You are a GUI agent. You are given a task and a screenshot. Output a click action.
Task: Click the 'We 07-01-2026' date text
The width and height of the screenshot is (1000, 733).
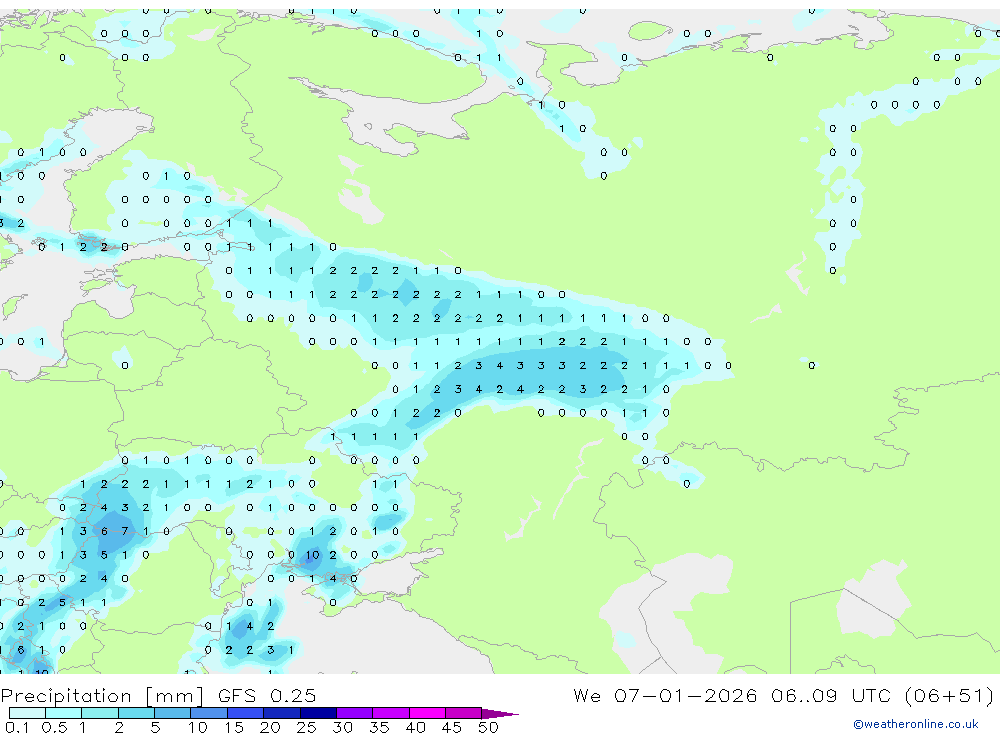tap(665, 695)
